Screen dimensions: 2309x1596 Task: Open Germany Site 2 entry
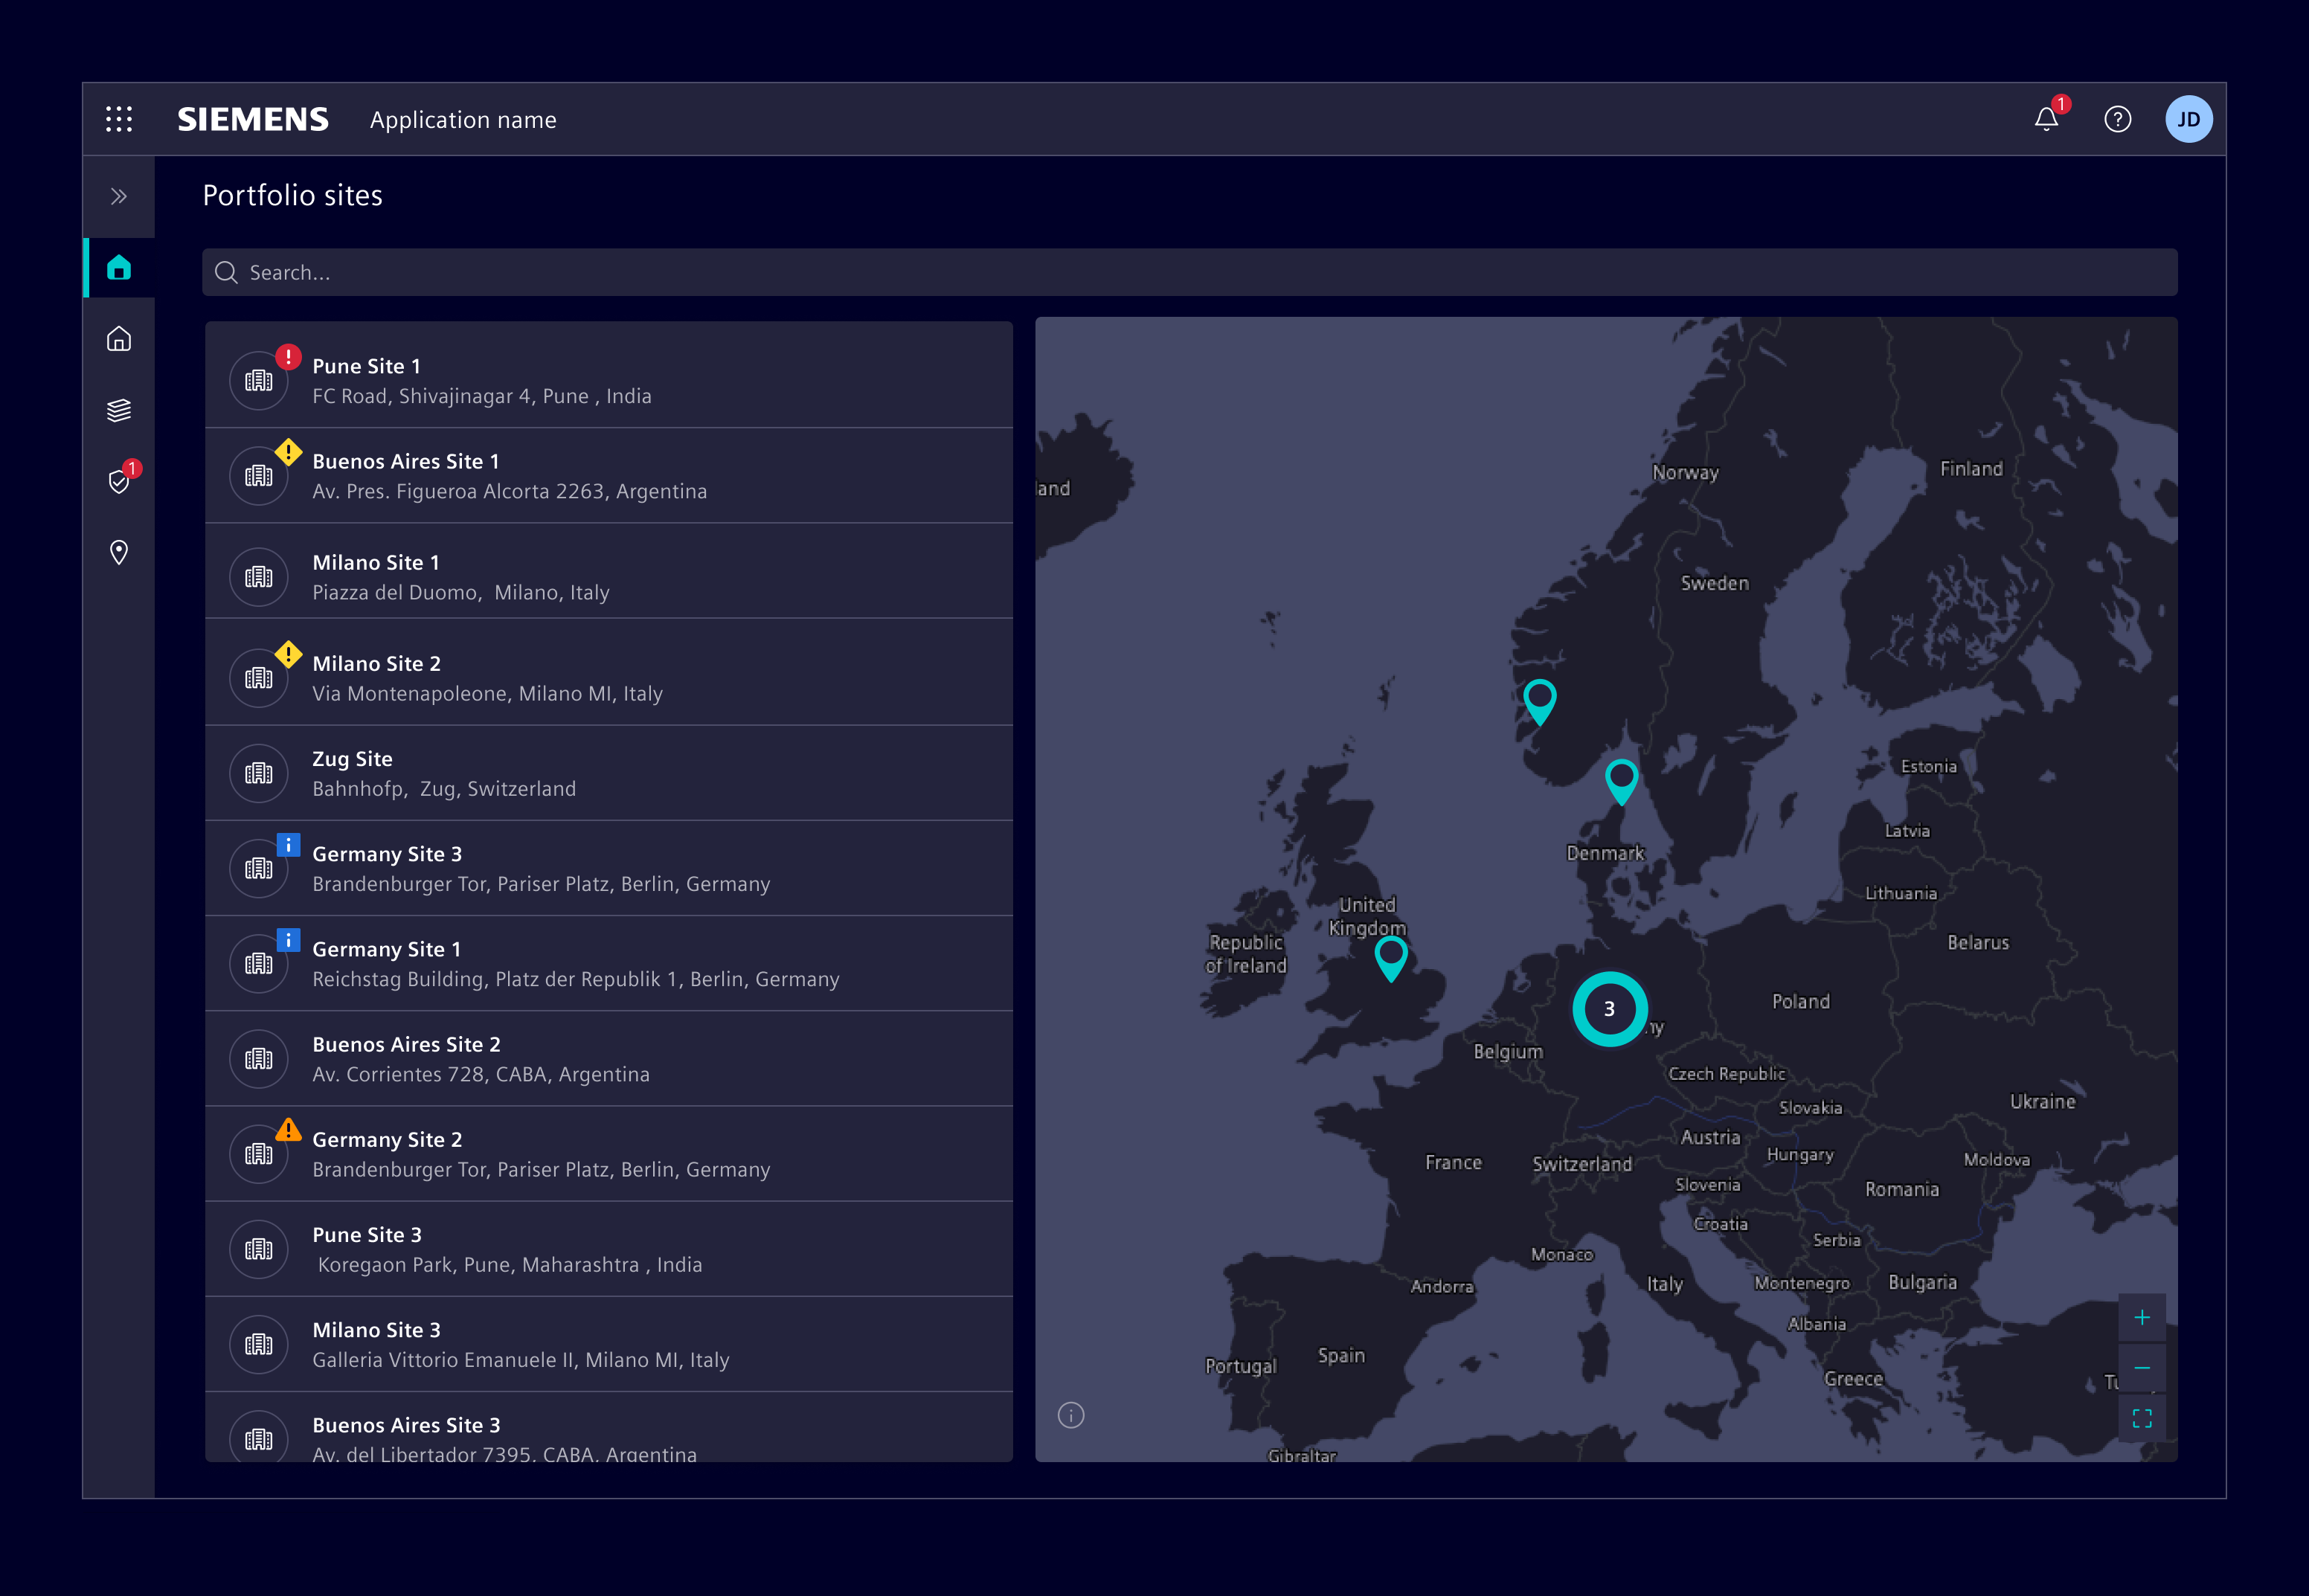click(x=608, y=1154)
